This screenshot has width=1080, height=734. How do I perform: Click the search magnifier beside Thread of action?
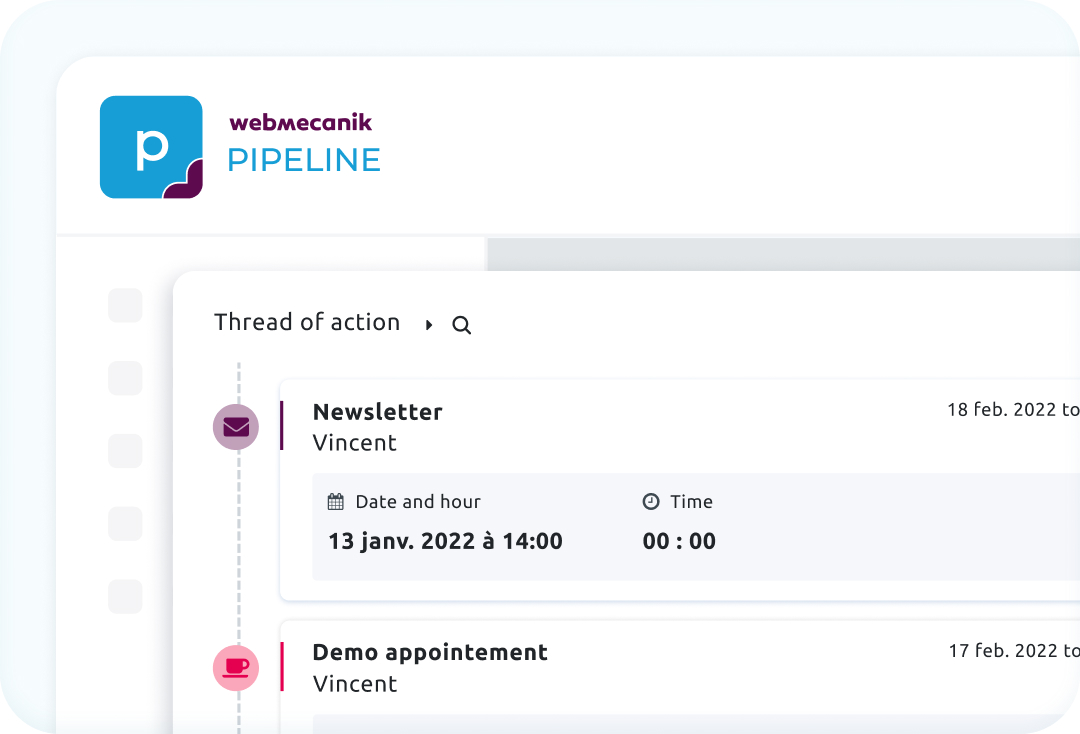[461, 325]
